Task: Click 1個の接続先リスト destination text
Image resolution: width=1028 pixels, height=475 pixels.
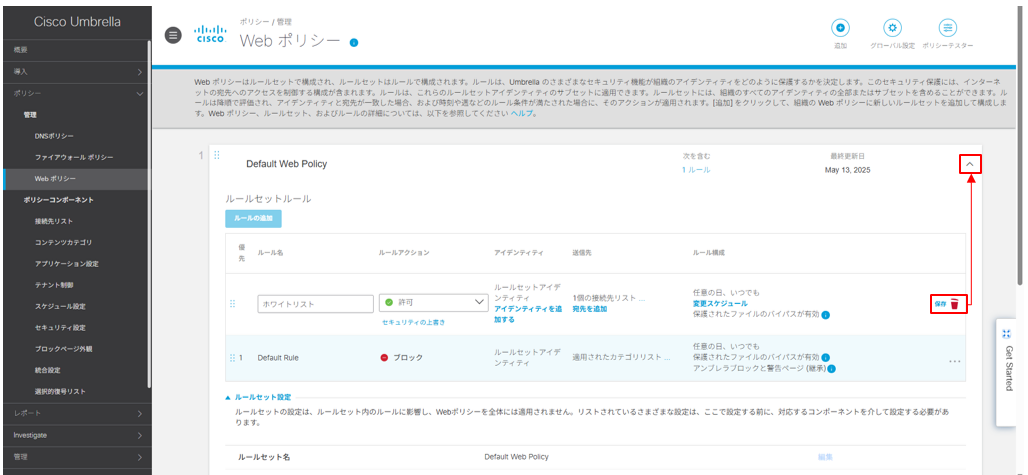Action: [608, 297]
